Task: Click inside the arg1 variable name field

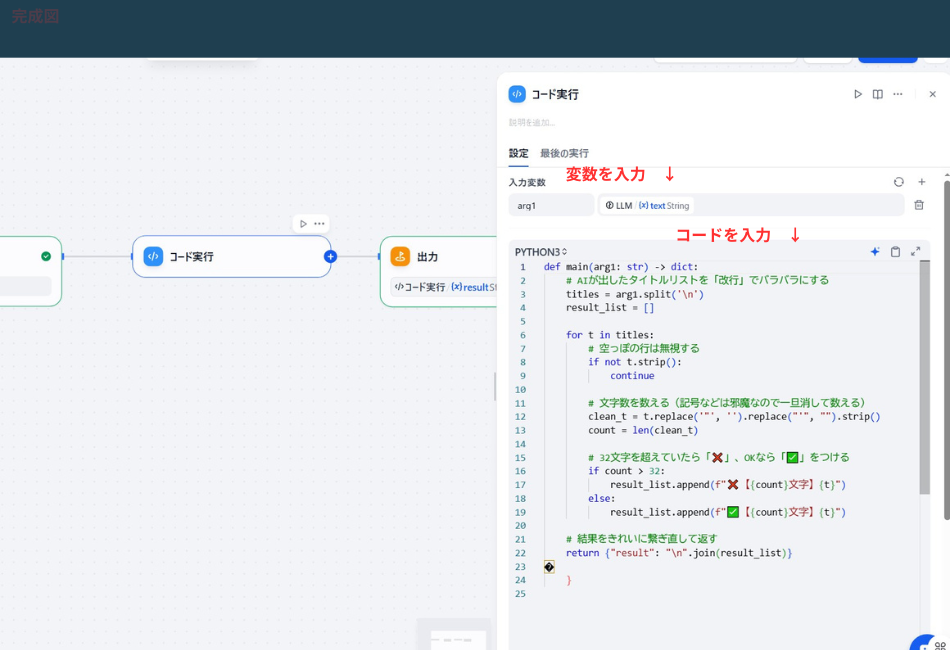Action: (550, 205)
